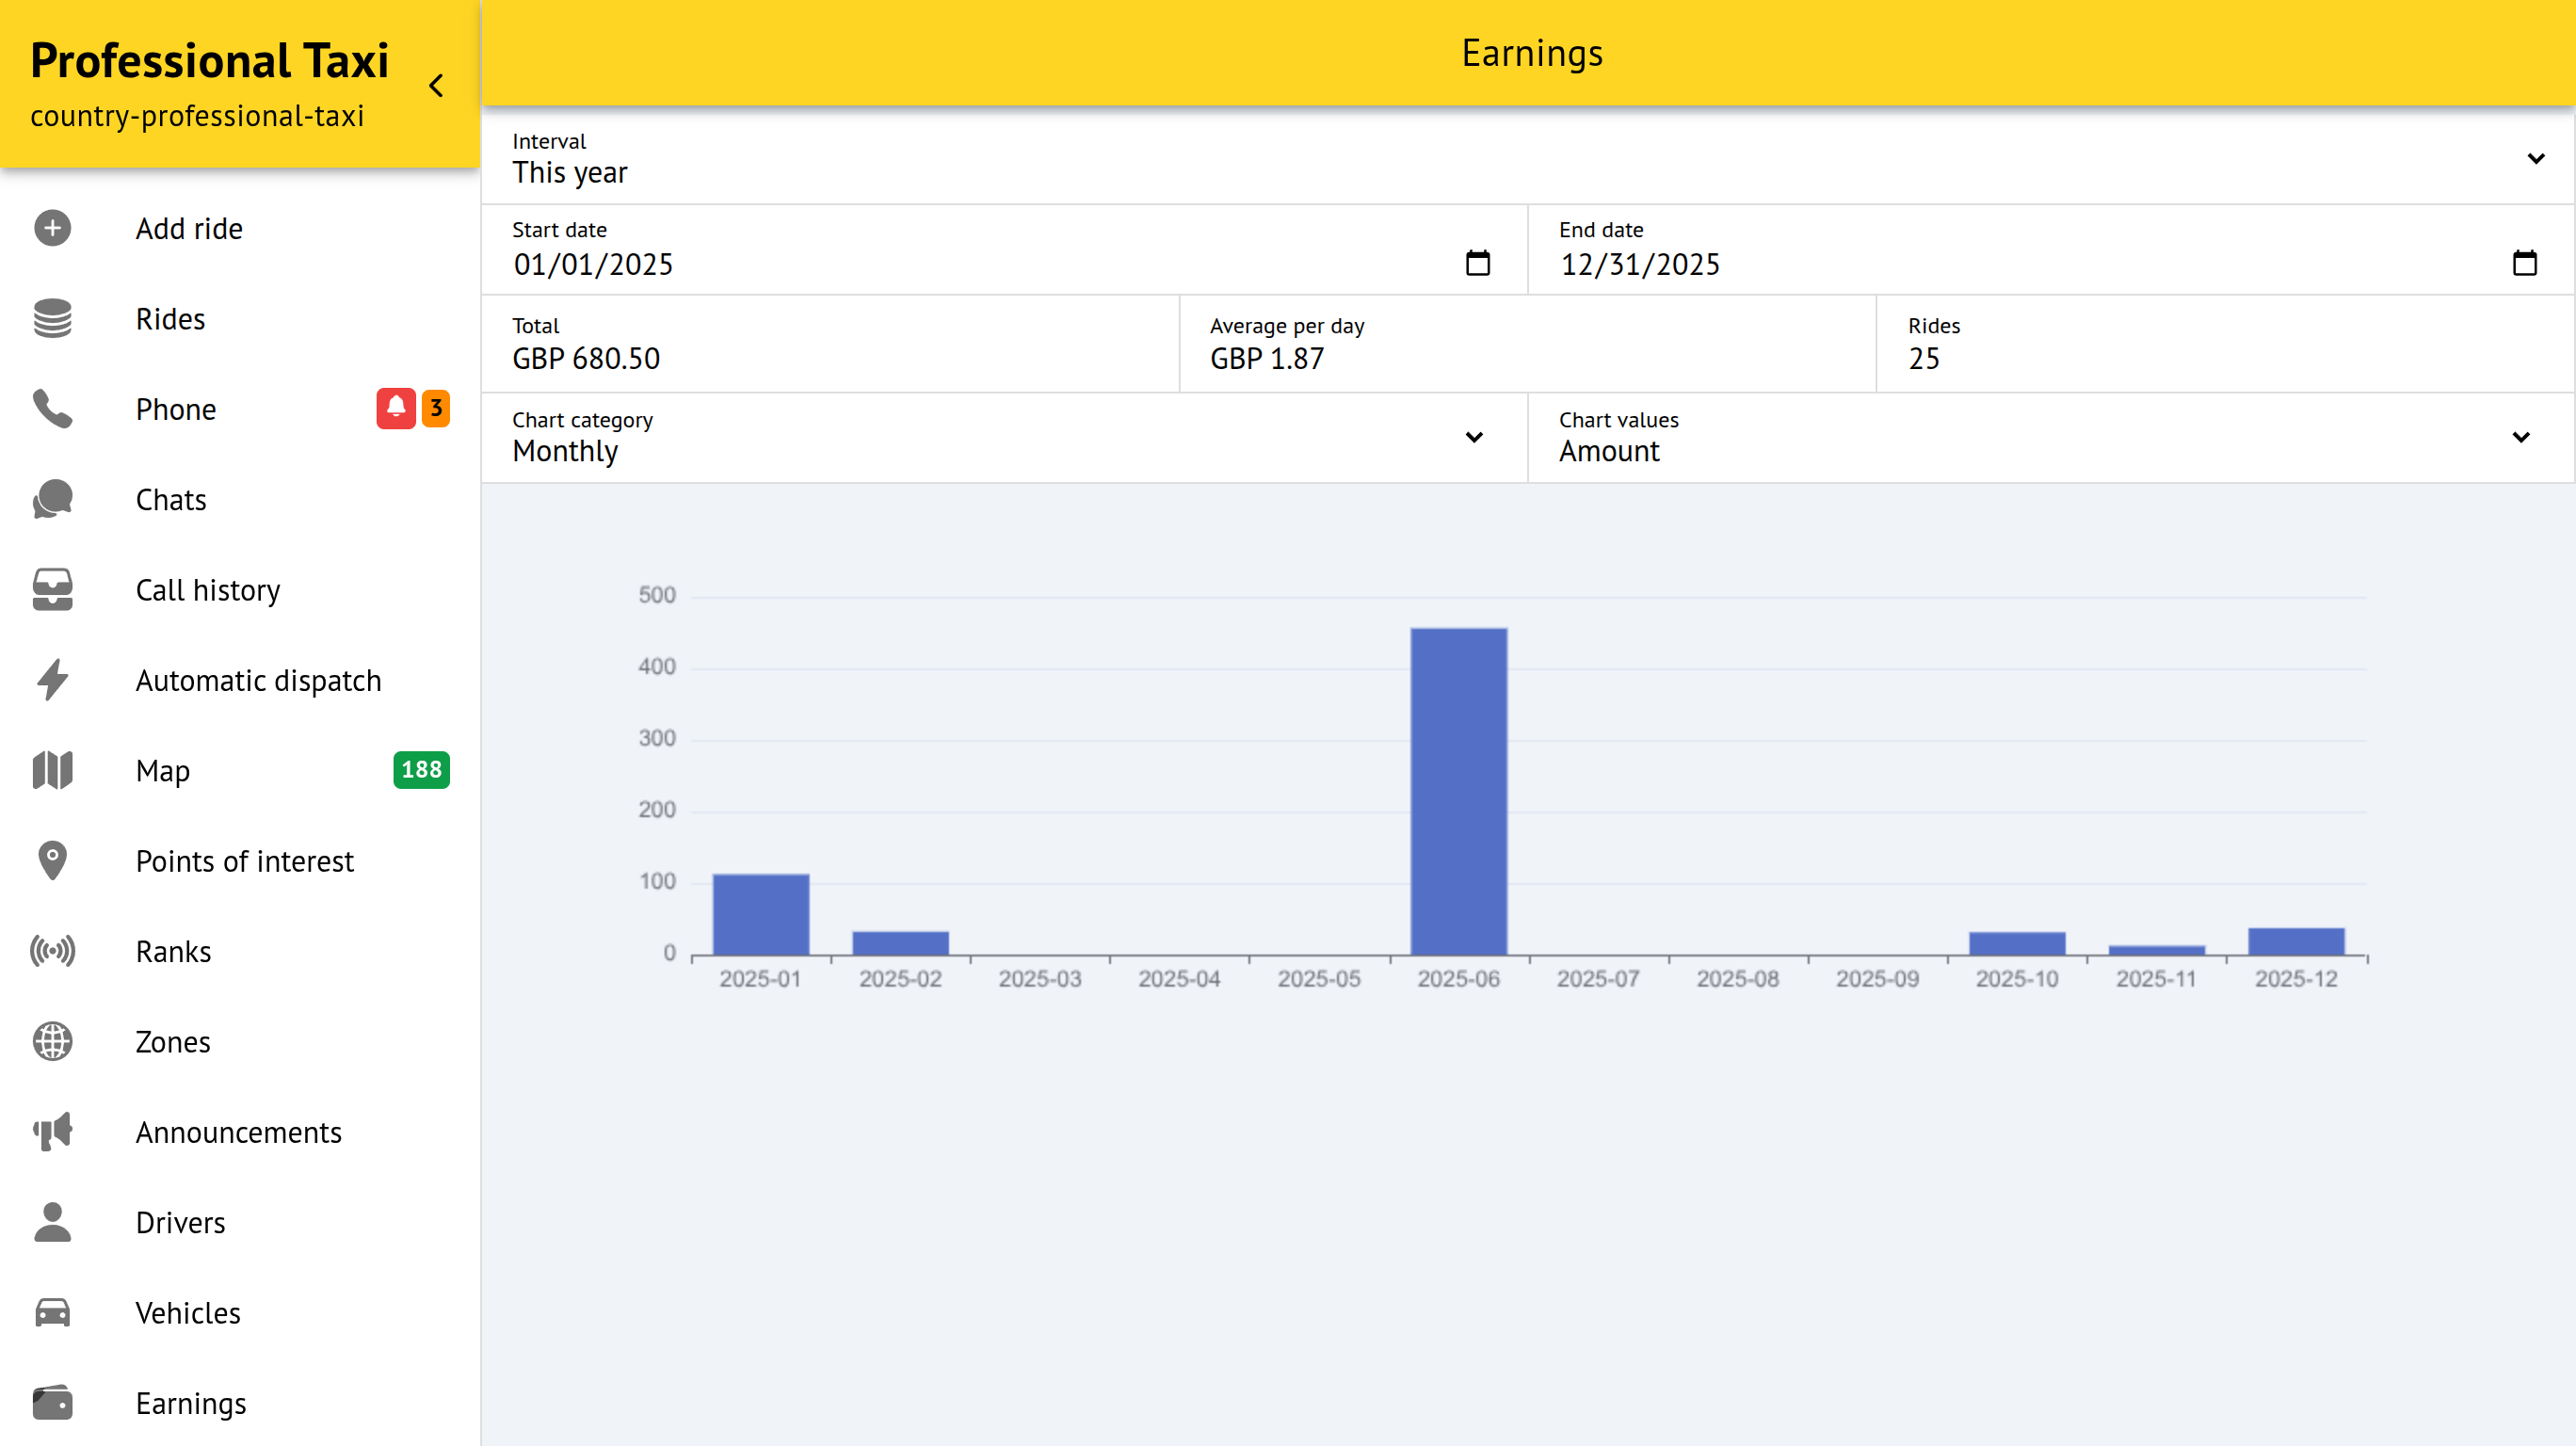
Task: Open the Zones globe icon
Action: point(52,1041)
